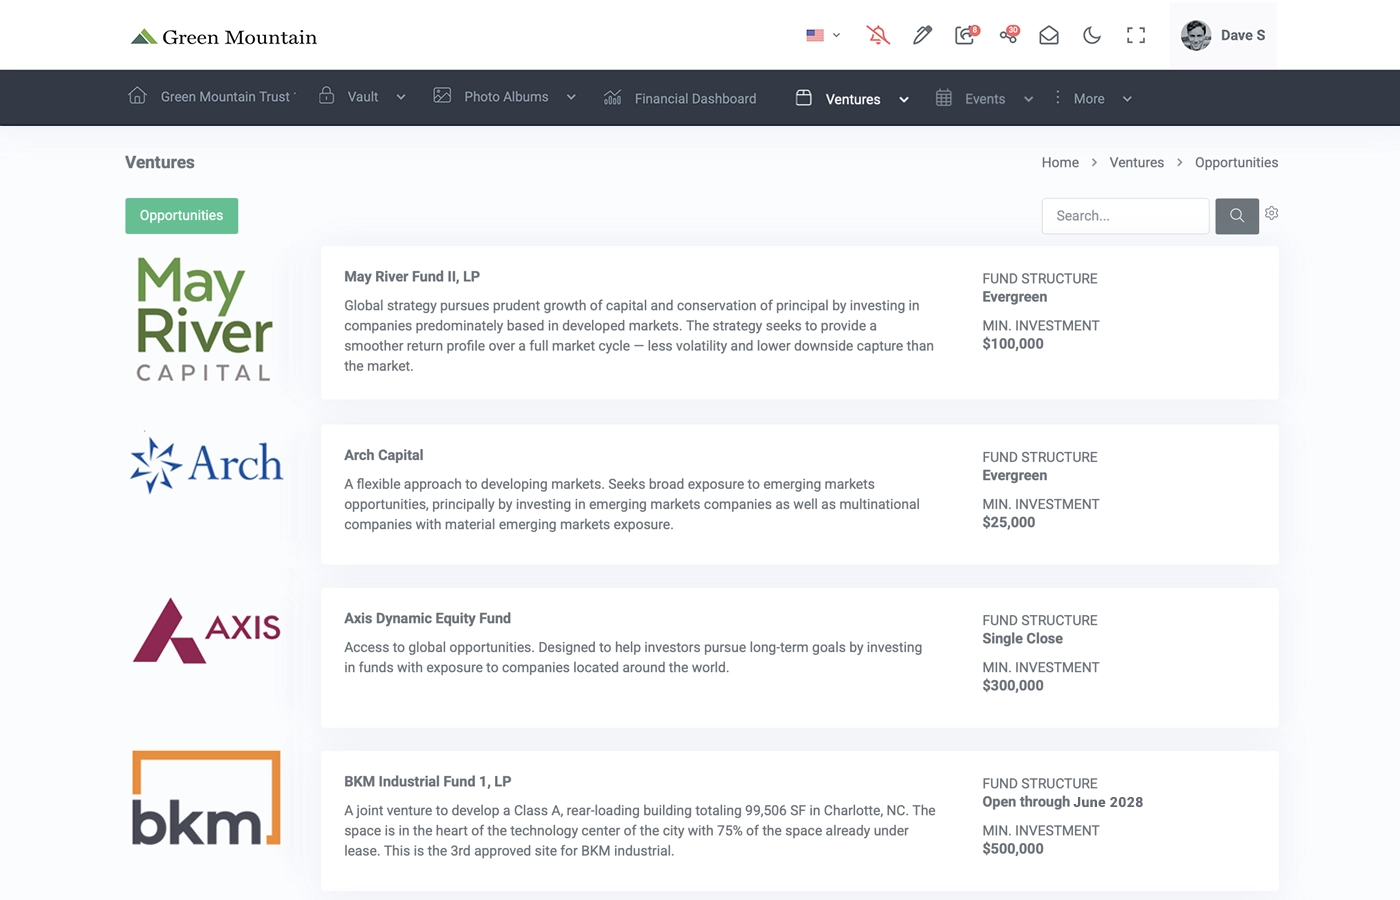Open the language flag selector
The image size is (1400, 900).
(x=823, y=35)
